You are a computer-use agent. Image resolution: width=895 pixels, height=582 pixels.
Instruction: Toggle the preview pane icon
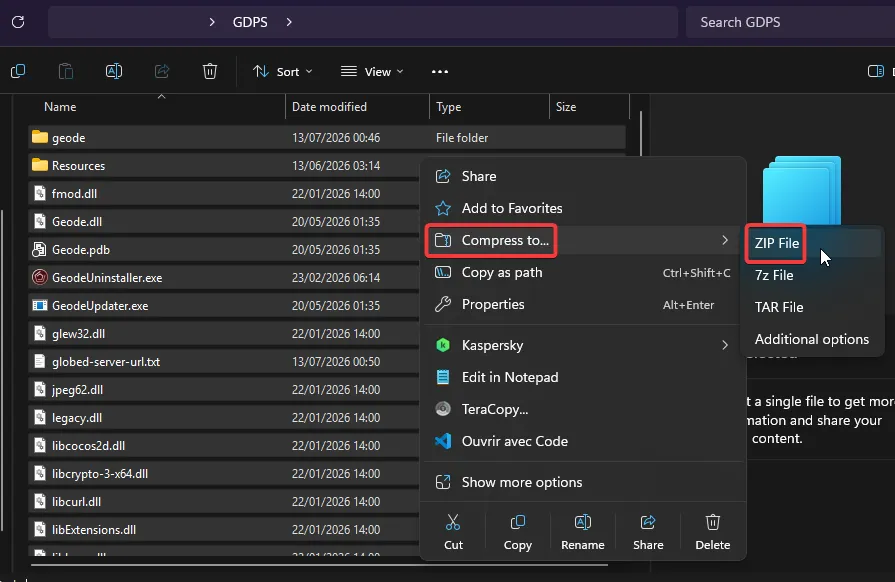tap(876, 71)
